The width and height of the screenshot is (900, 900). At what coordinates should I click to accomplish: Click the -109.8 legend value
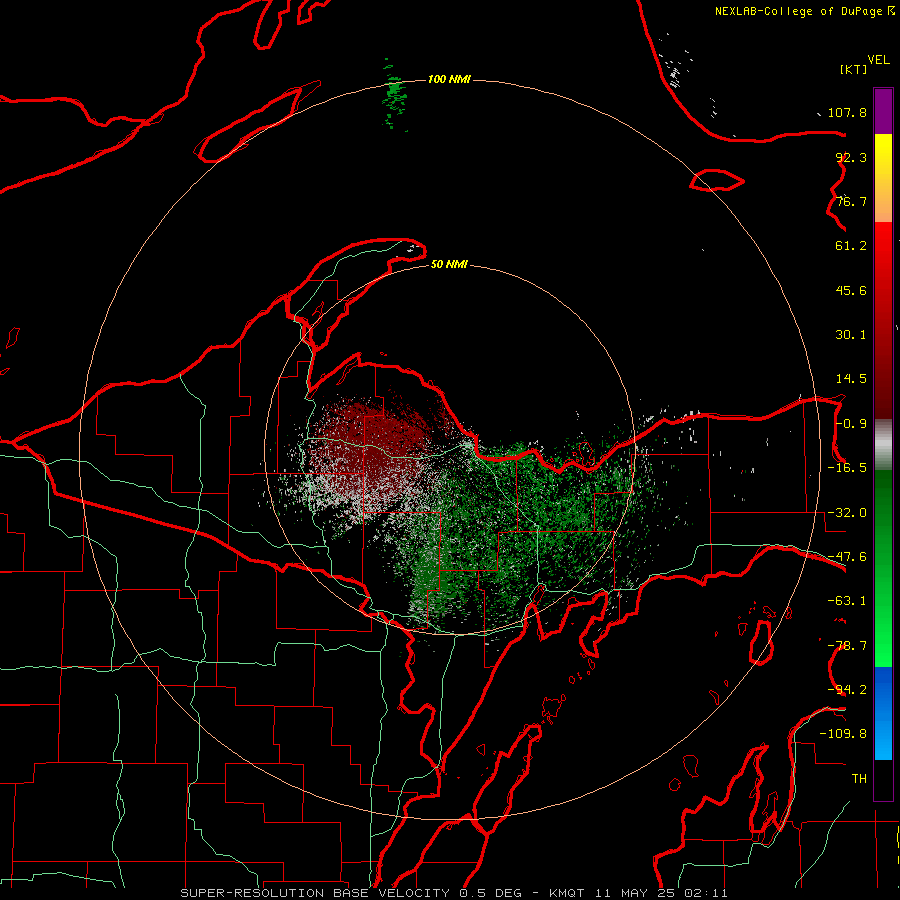[843, 734]
